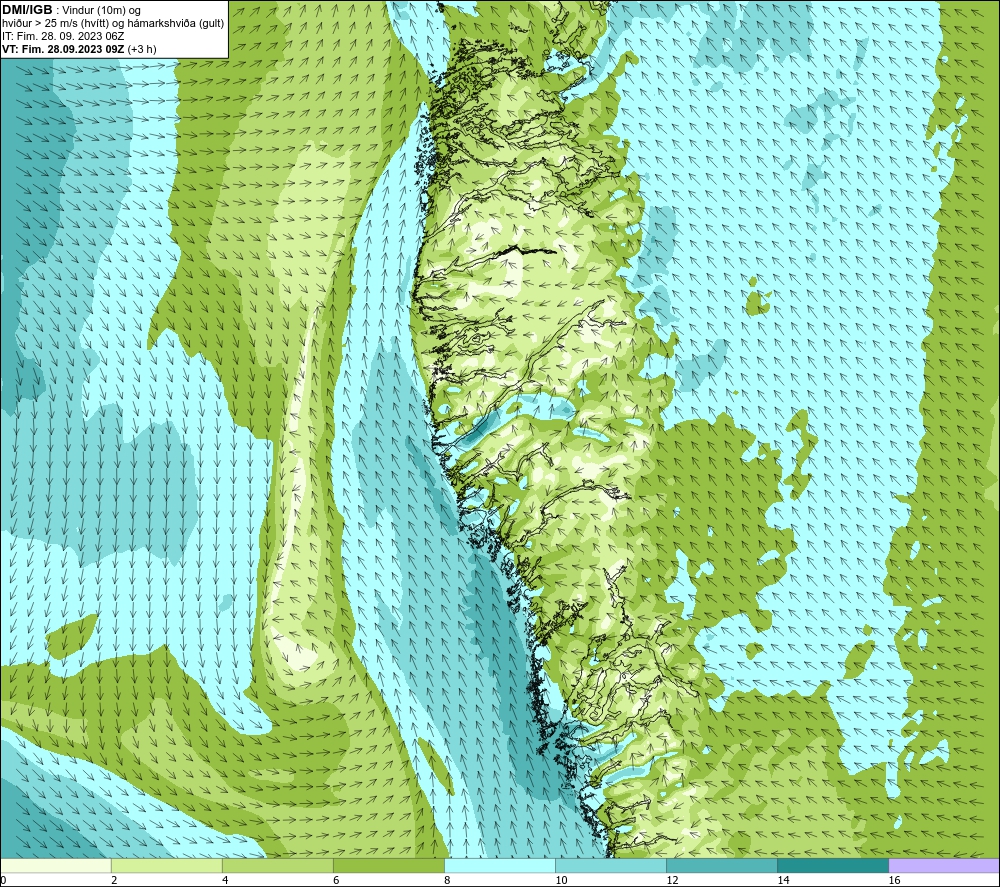
Task: Click the legend label '16'
Action: click(895, 880)
